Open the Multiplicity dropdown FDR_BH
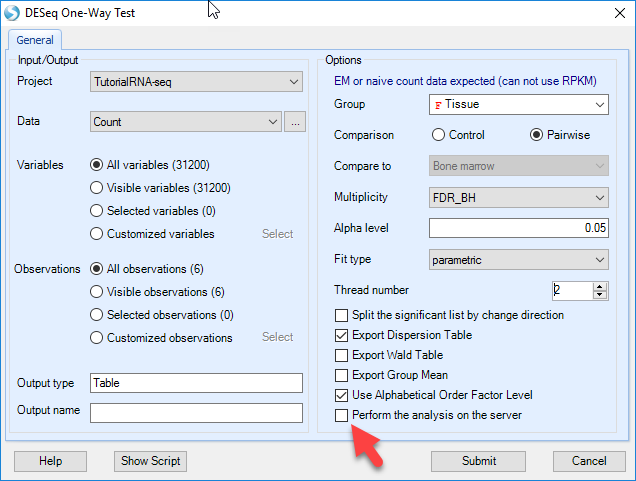 [x=519, y=198]
